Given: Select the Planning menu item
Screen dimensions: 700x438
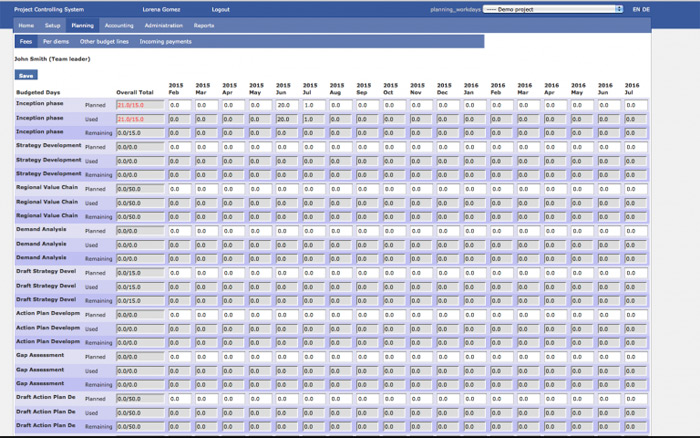Looking at the screenshot, I should (x=83, y=25).
